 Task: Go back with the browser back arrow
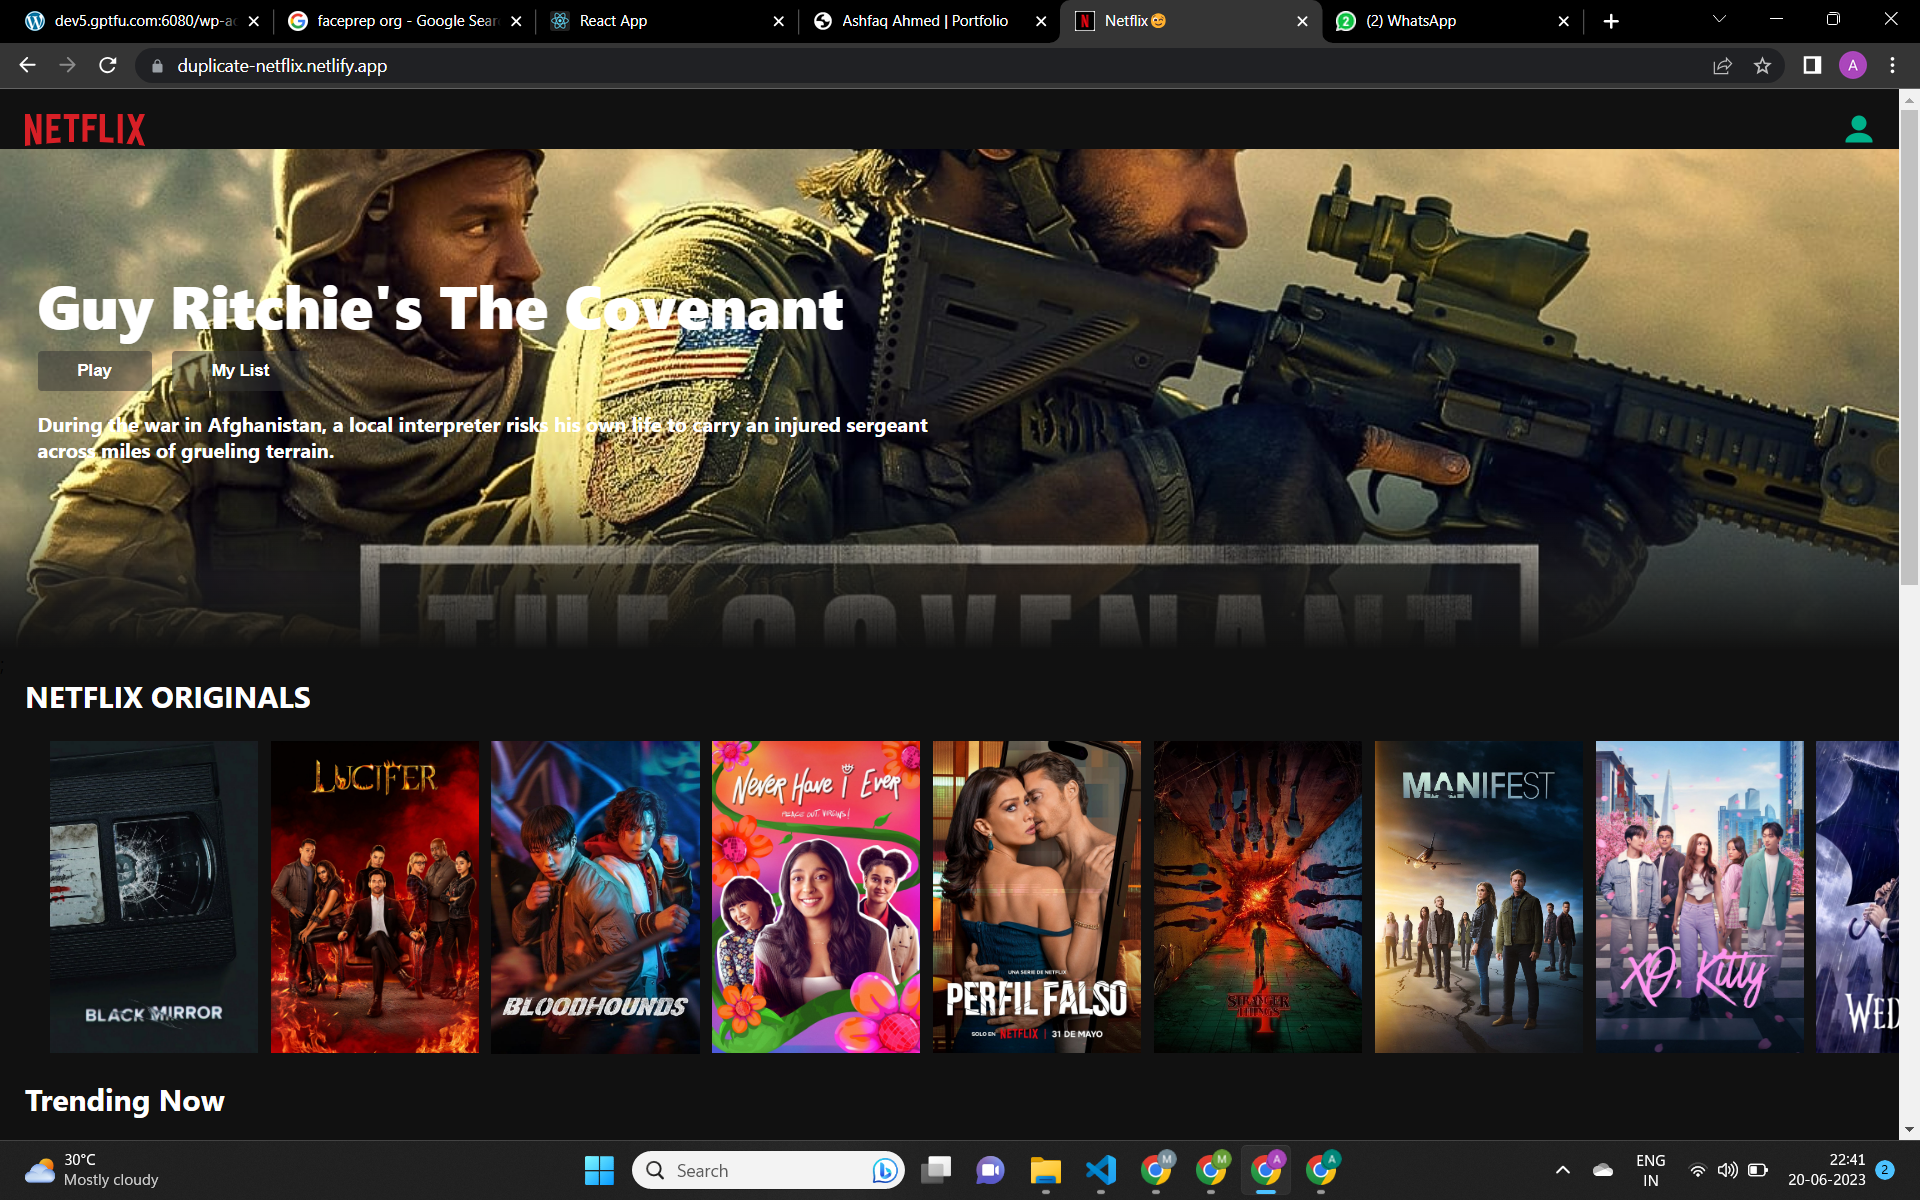[27, 65]
